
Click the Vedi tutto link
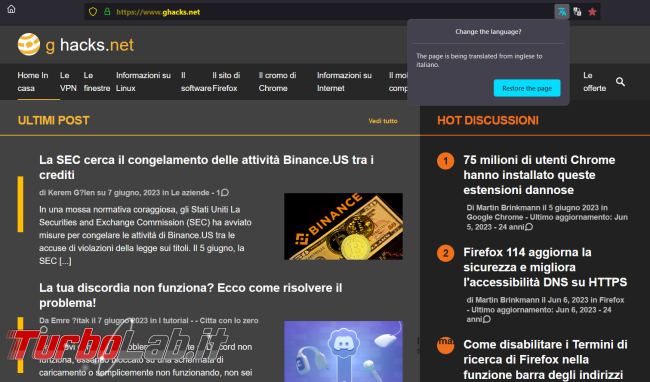(x=383, y=121)
